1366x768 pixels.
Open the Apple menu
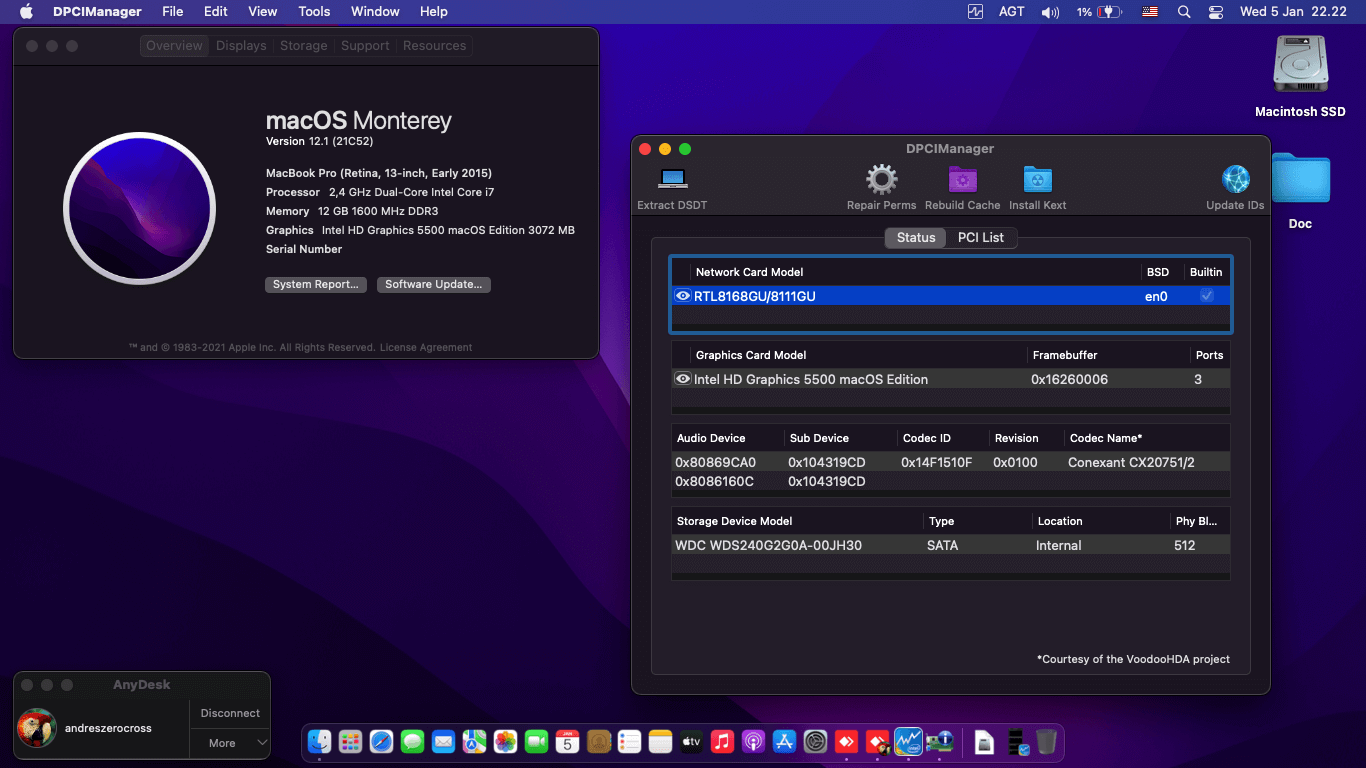tap(25, 12)
